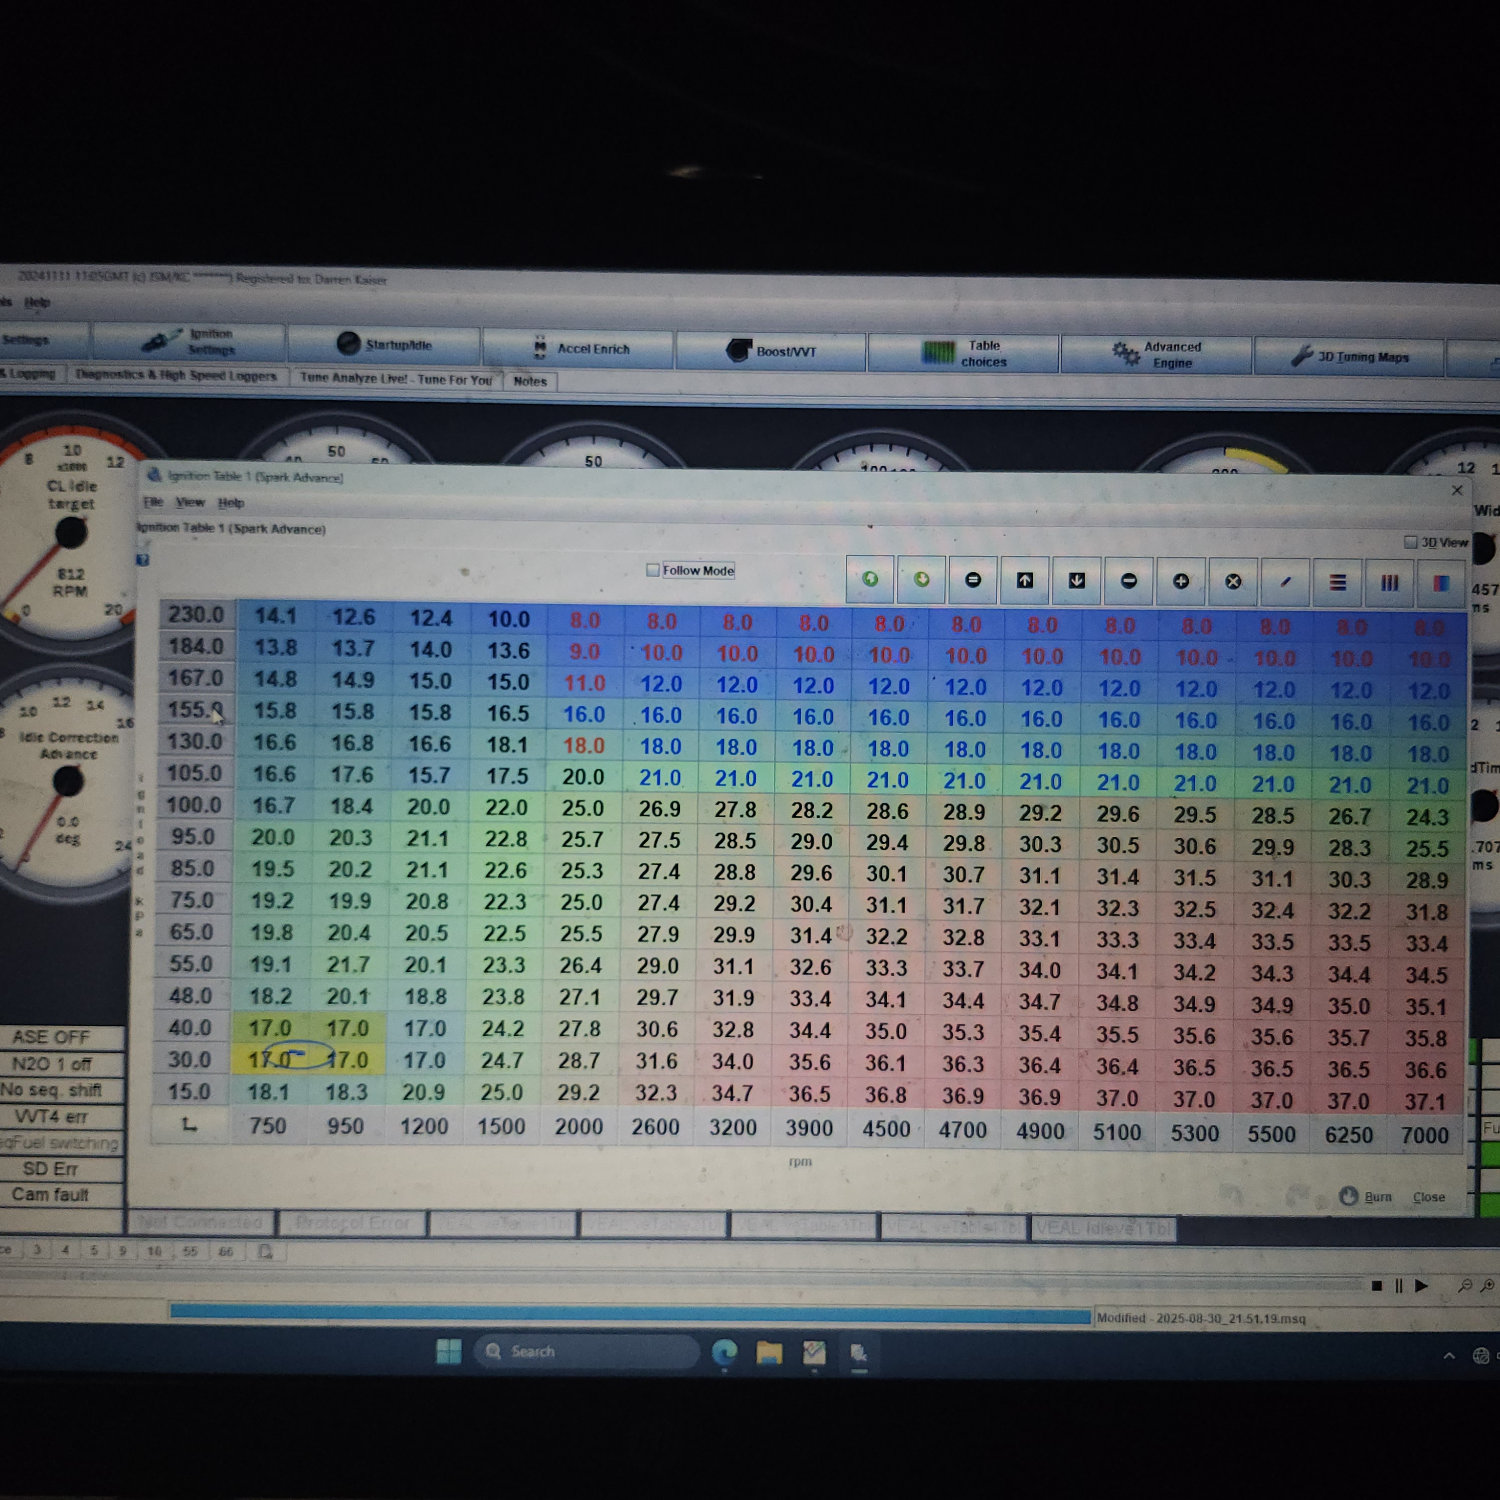Click the interpolate horizontally lines icon
1500x1500 pixels.
[1337, 582]
